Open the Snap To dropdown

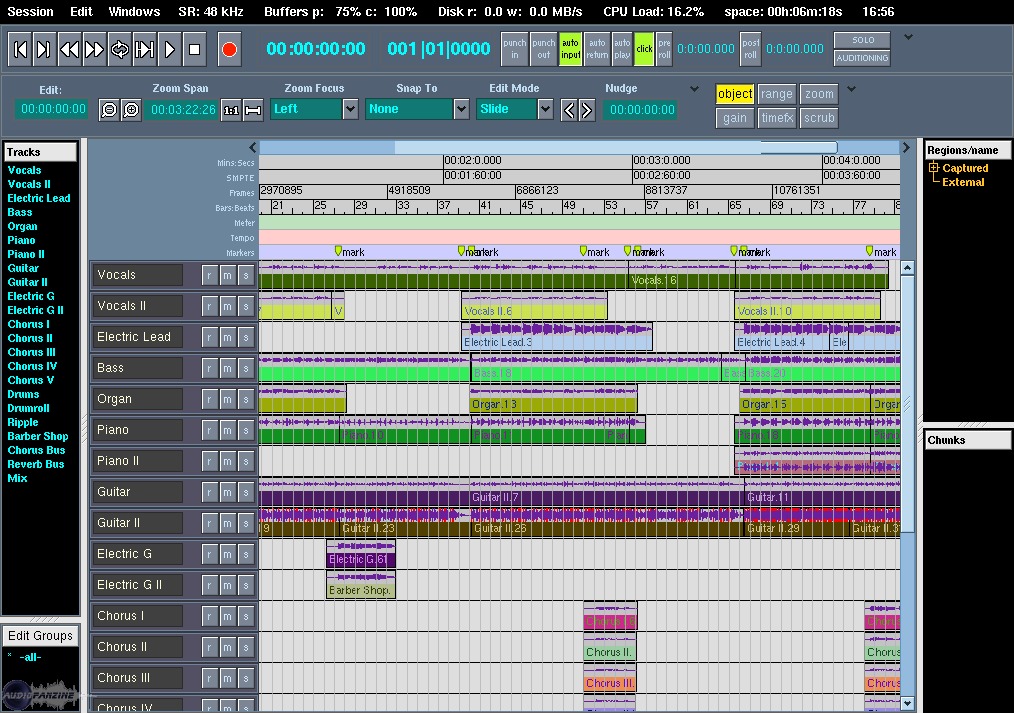[x=461, y=110]
